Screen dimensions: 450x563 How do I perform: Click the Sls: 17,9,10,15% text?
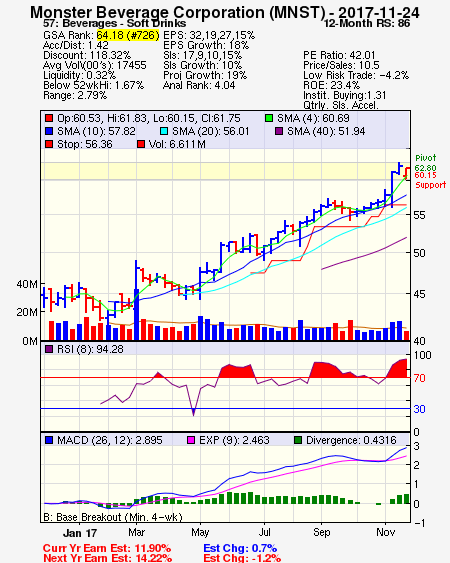click(x=203, y=55)
